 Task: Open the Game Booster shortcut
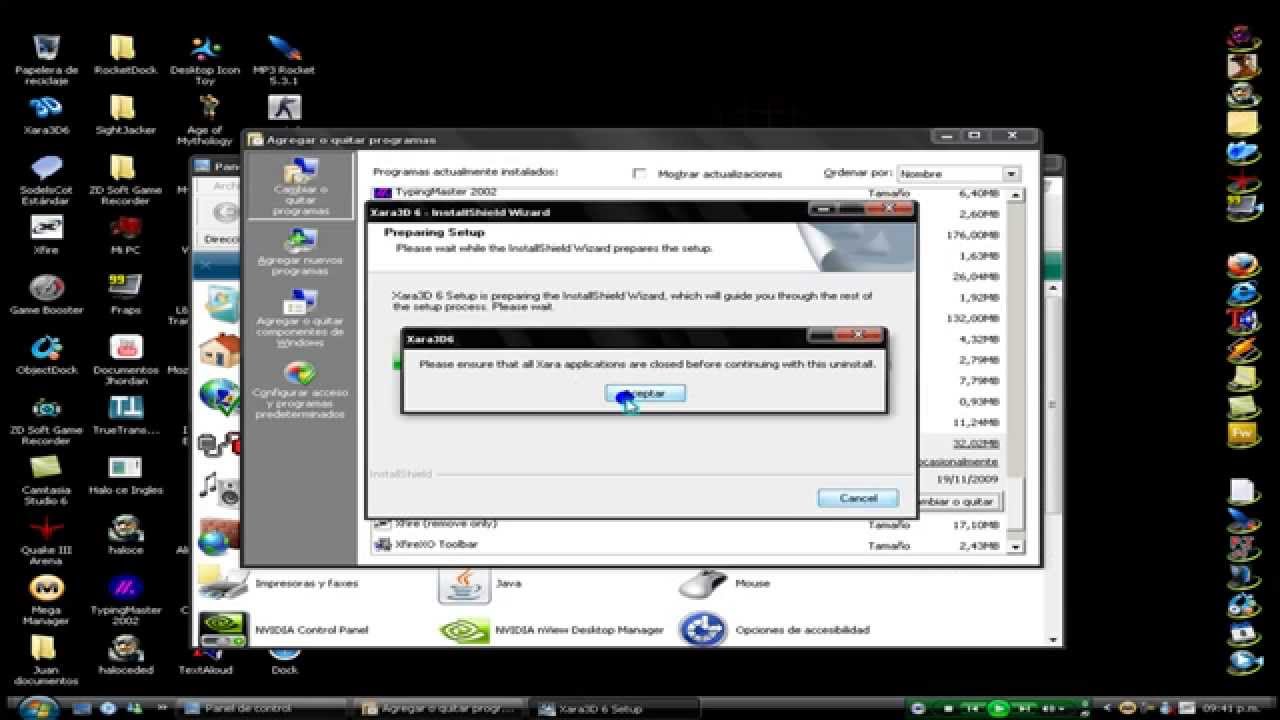[46, 296]
